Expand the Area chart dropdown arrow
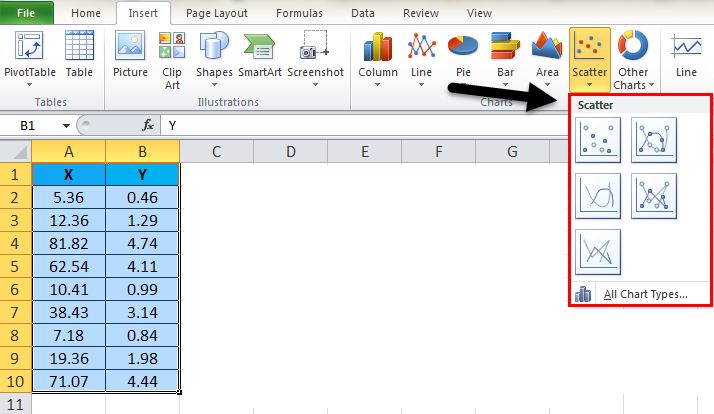Image resolution: width=714 pixels, height=414 pixels. pos(547,85)
